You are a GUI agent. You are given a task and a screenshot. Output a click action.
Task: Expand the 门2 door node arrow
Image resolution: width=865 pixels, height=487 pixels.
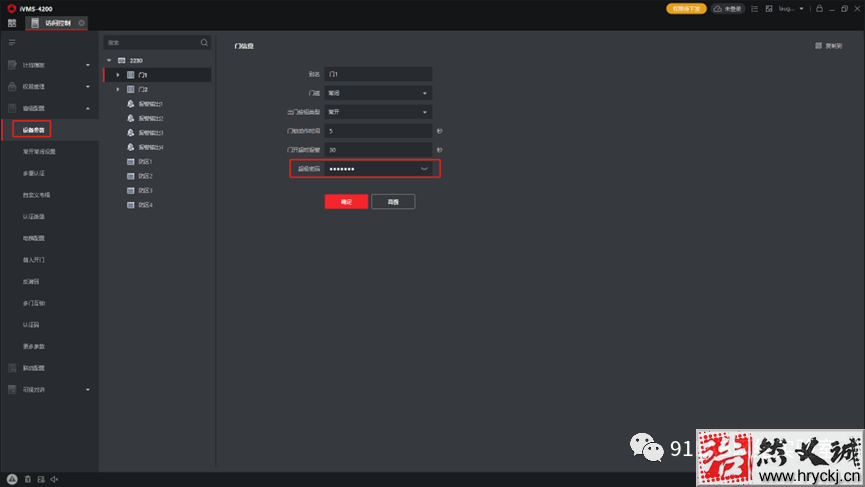click(118, 89)
